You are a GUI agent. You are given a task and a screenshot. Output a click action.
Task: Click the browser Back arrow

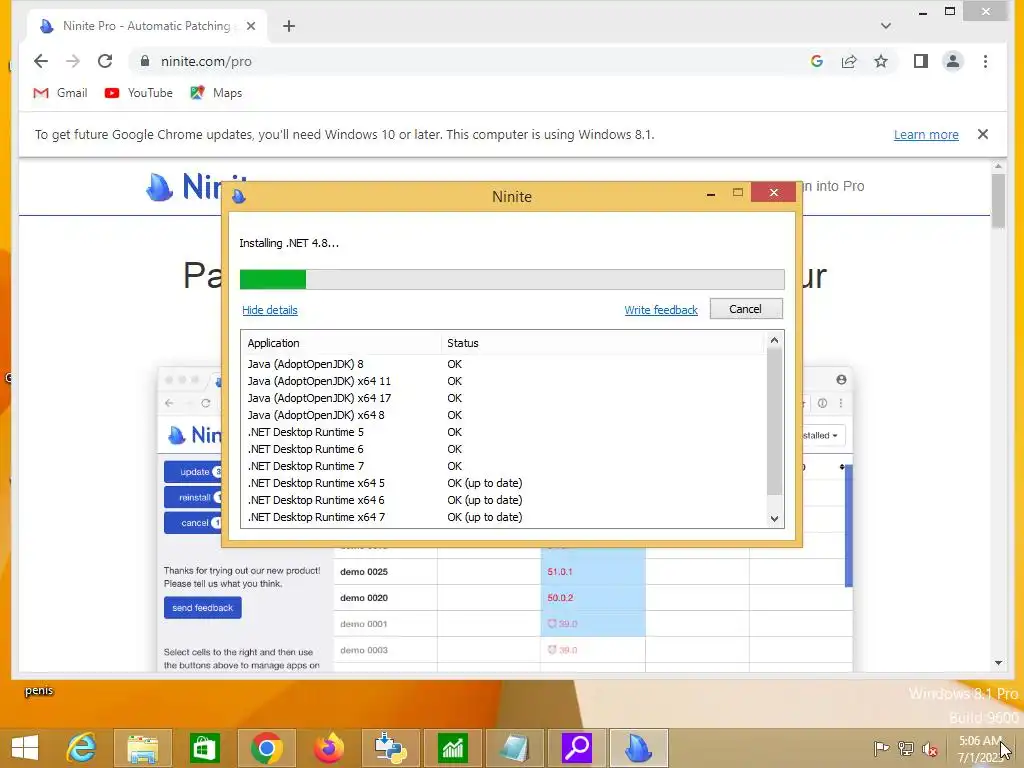click(x=40, y=61)
